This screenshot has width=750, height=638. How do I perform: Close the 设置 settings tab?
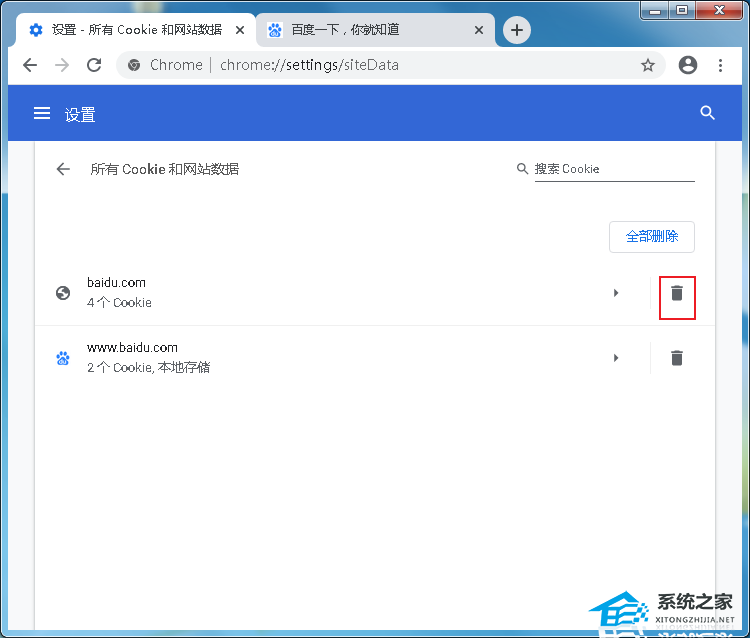(240, 30)
